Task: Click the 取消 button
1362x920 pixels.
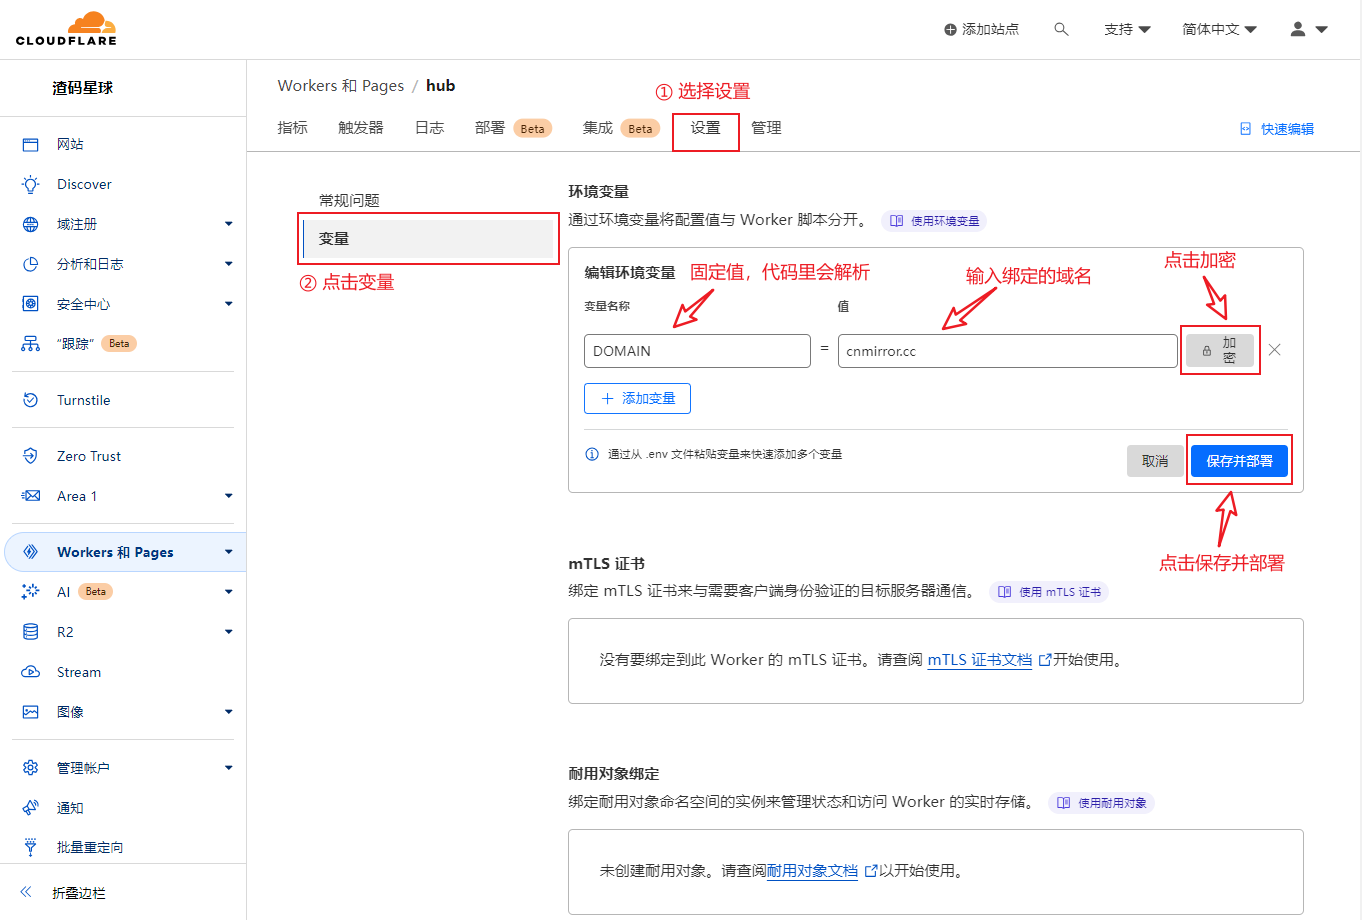Action: 1155,461
